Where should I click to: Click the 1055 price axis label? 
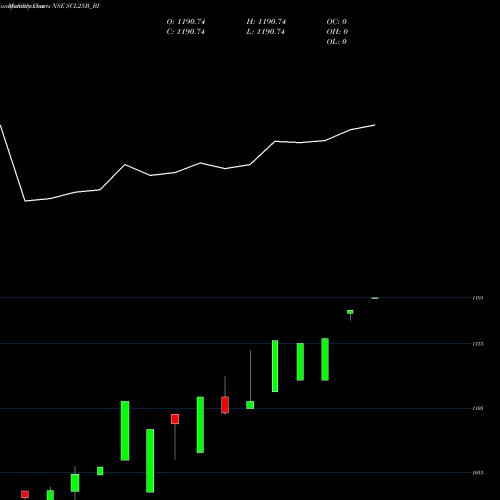(x=478, y=473)
